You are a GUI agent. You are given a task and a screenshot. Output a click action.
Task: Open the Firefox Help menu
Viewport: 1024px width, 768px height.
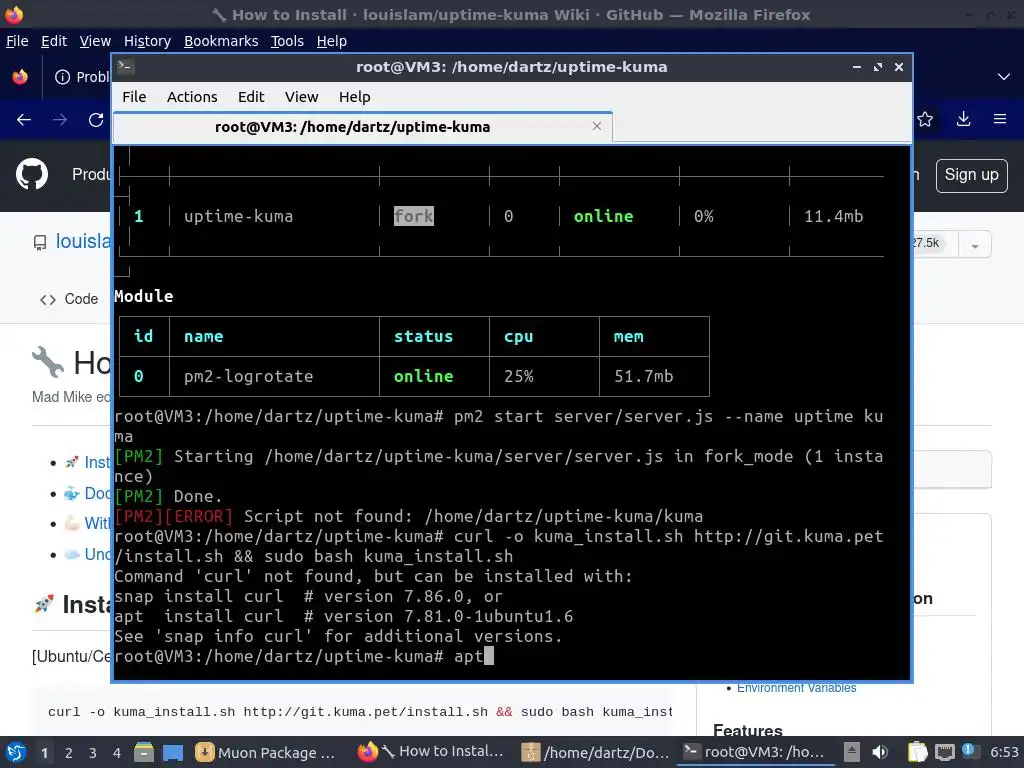click(x=332, y=41)
